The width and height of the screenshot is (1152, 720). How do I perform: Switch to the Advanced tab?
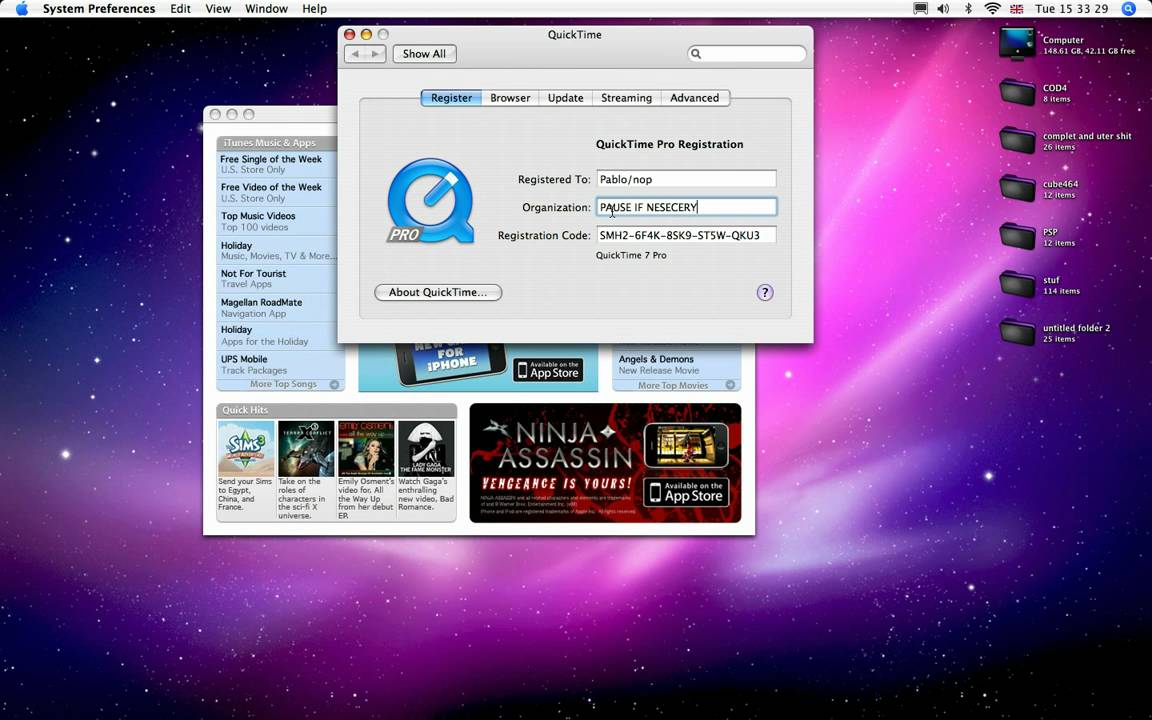(694, 98)
